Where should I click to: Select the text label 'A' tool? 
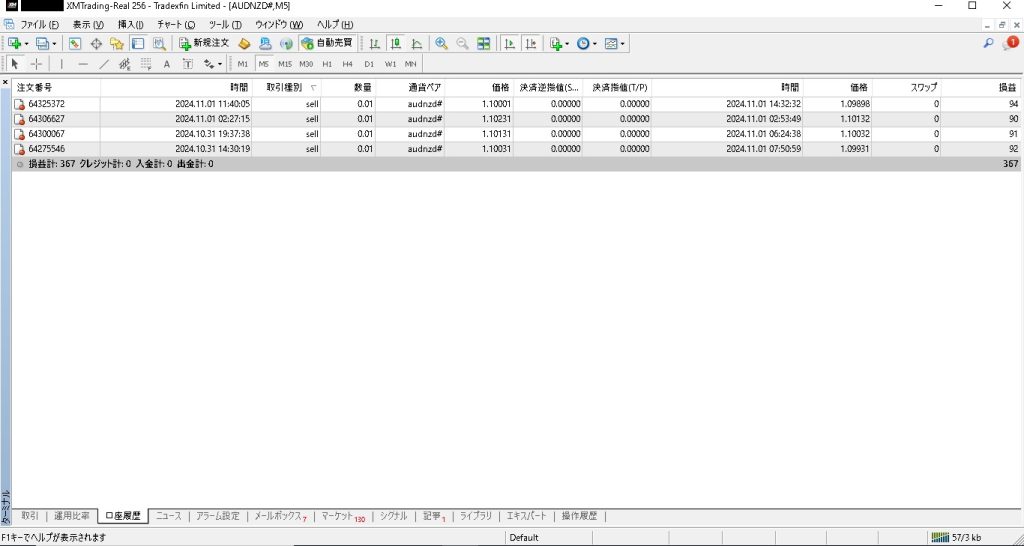(167, 64)
